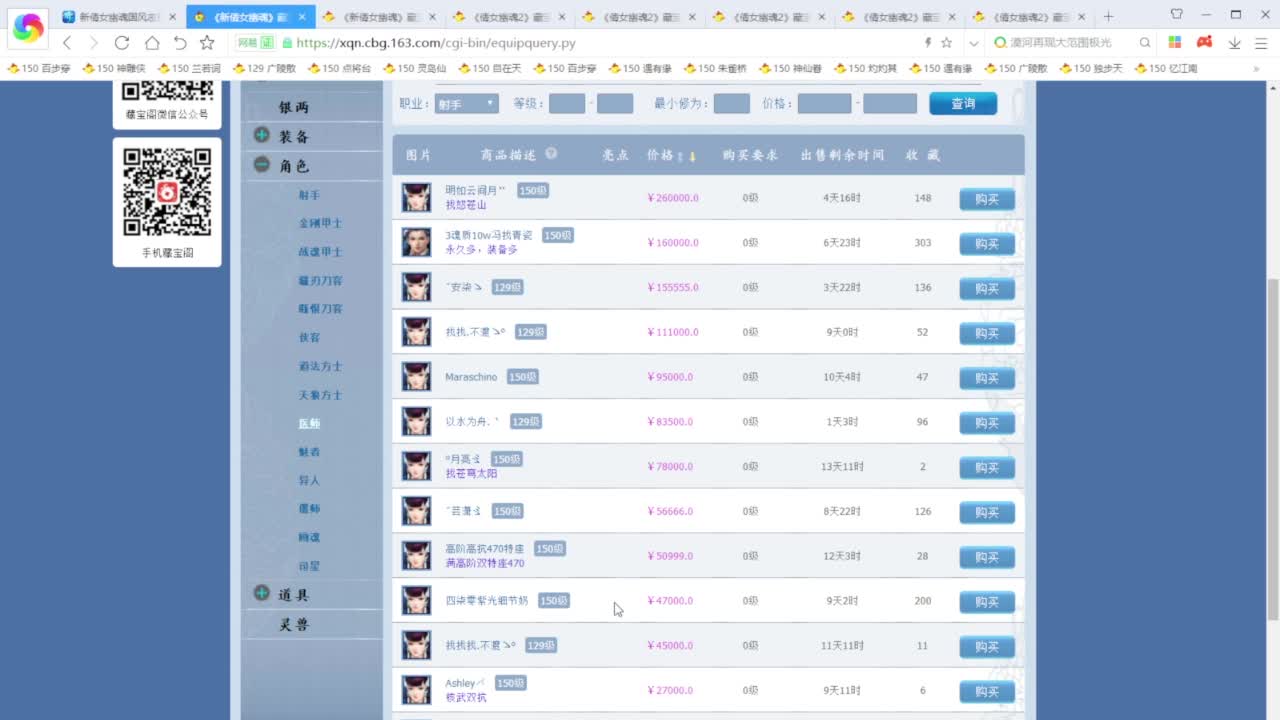The height and width of the screenshot is (720, 1280).
Task: Expand the 道具 category in sidebar
Action: 262,594
